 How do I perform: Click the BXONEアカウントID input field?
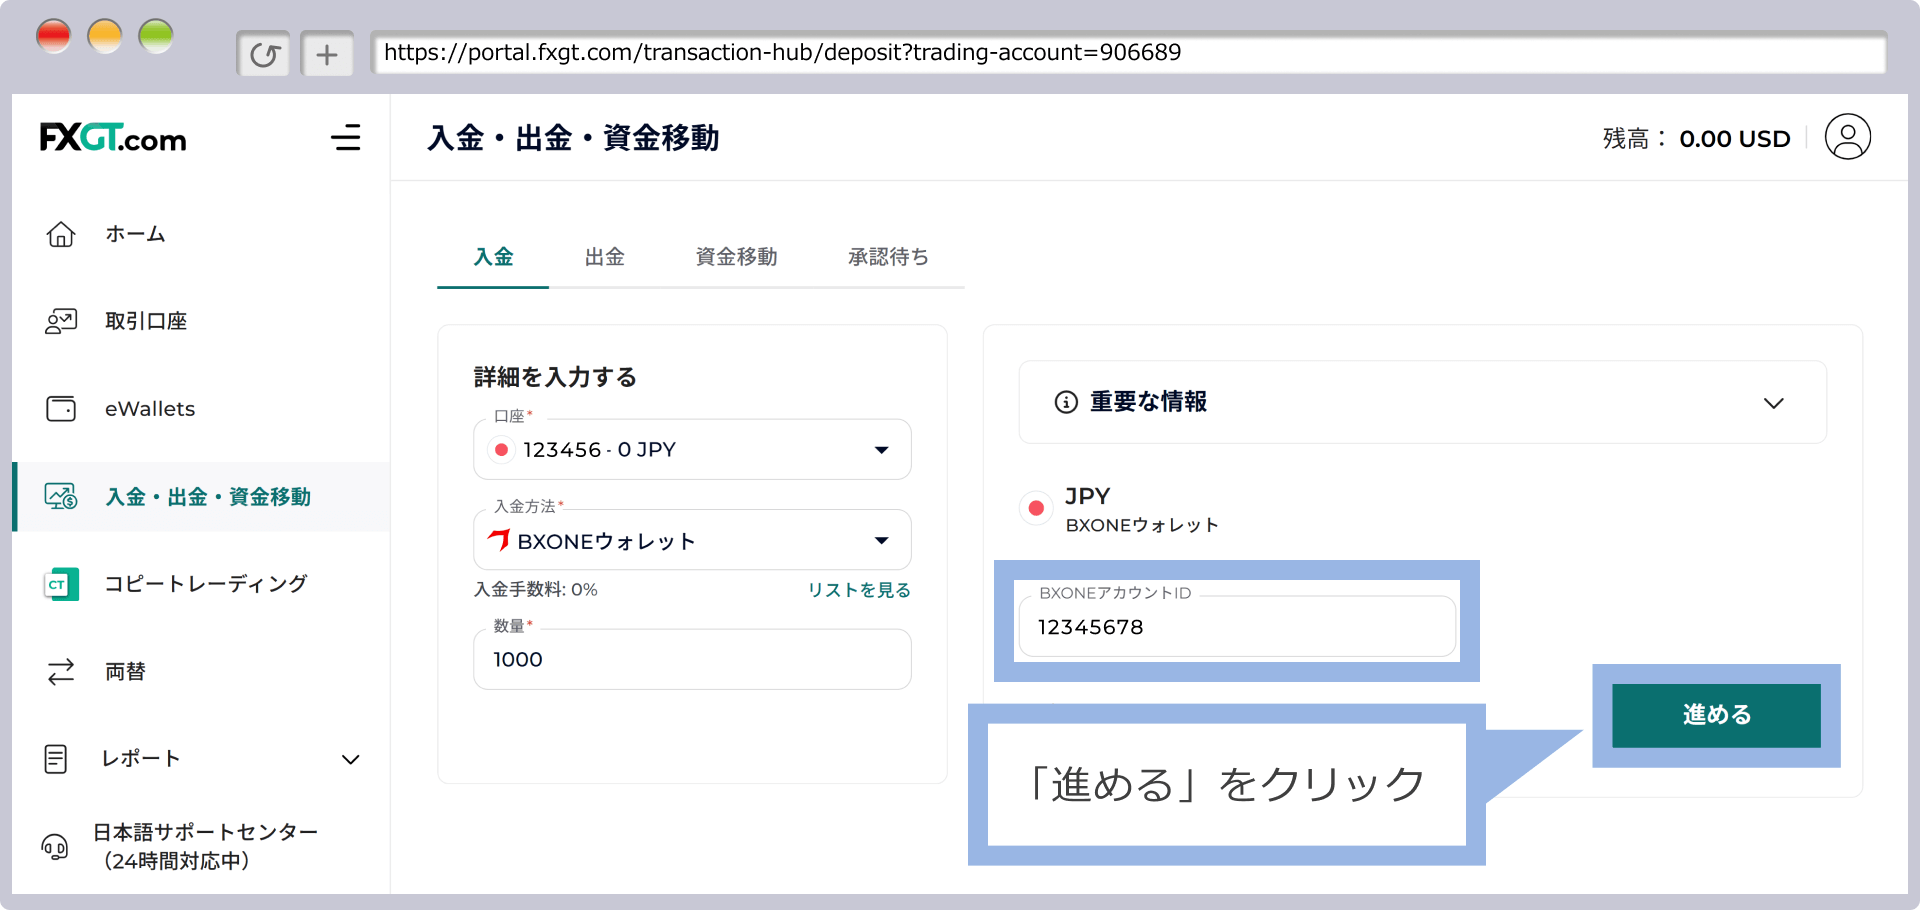tap(1236, 627)
